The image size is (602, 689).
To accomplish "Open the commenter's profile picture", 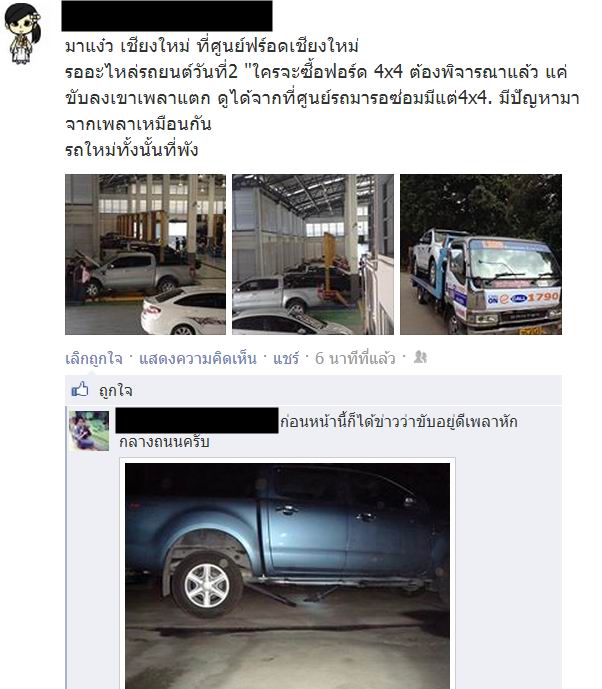I will (x=89, y=431).
